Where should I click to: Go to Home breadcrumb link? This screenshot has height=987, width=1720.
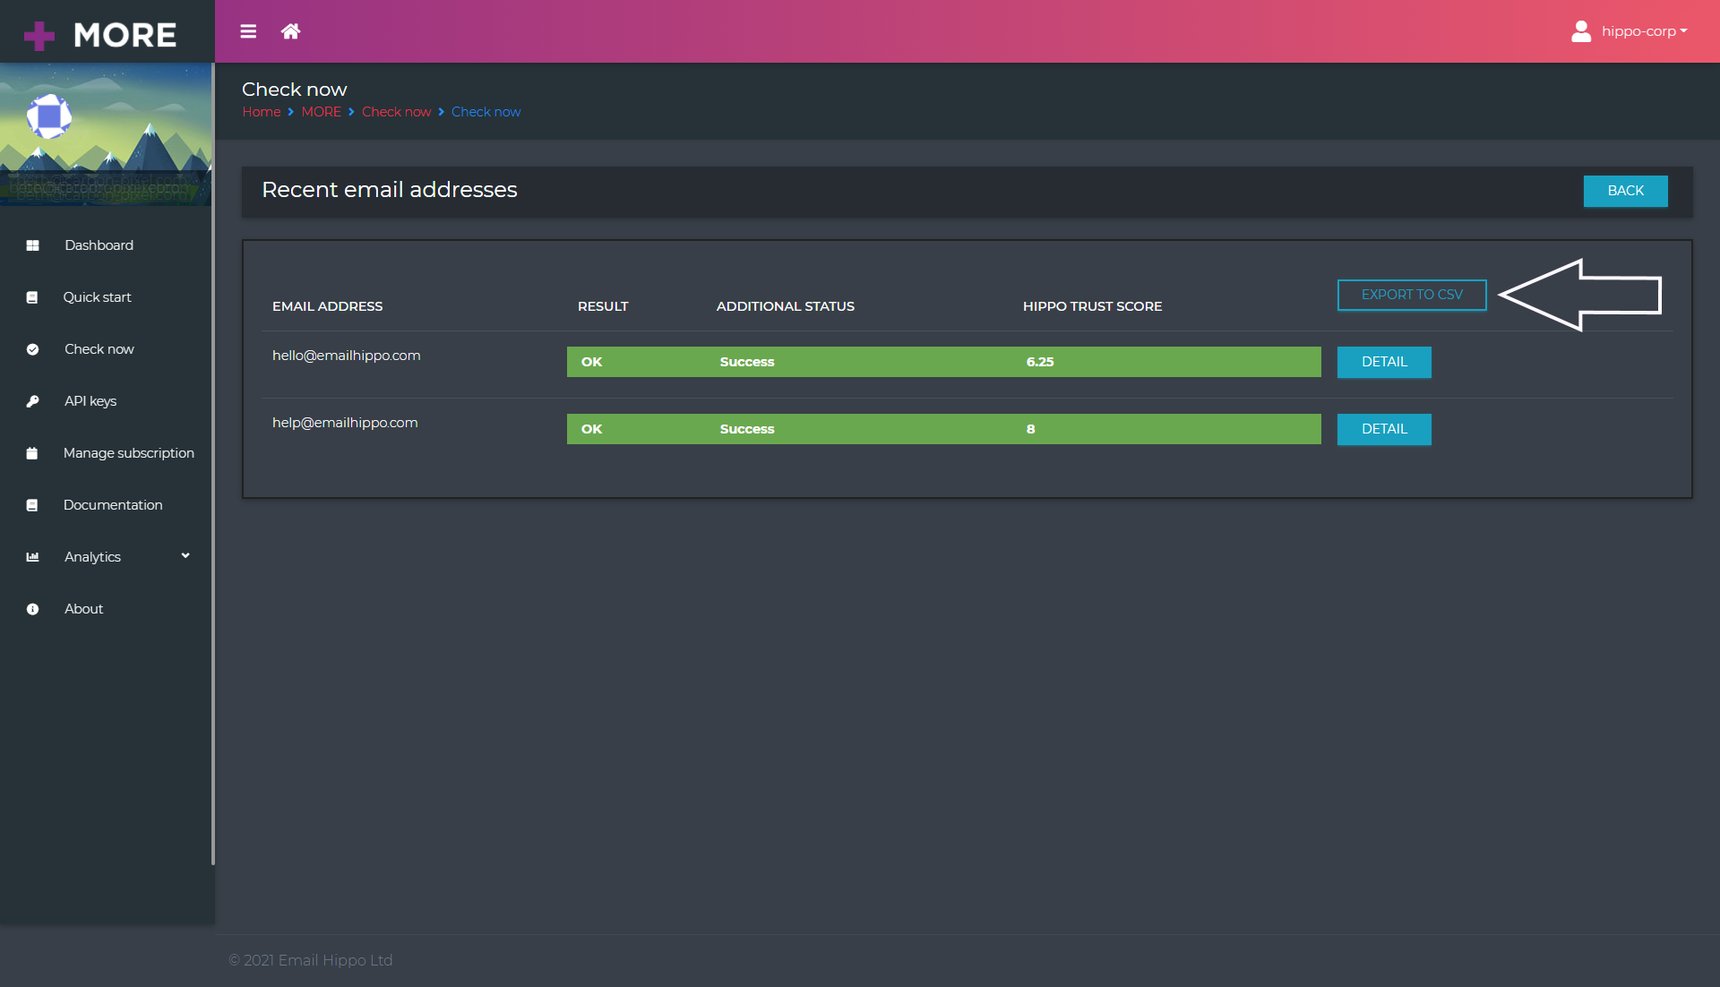261,112
